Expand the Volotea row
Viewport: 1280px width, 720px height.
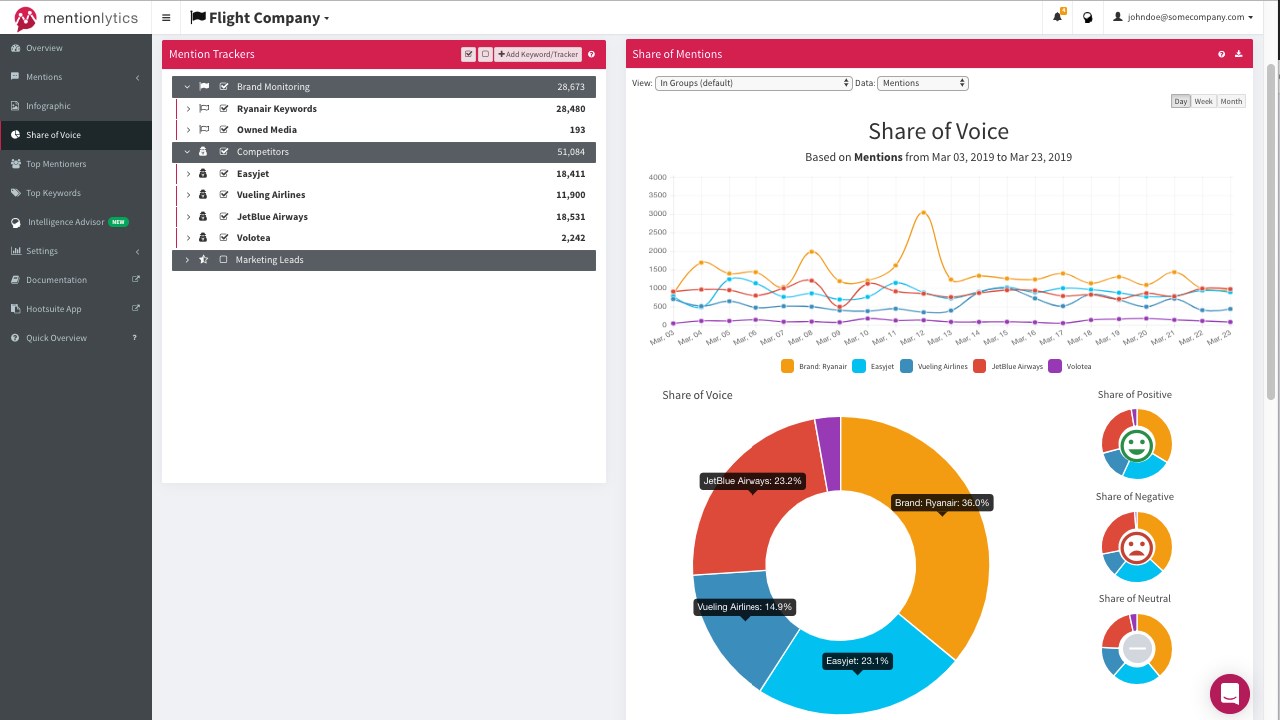click(188, 238)
